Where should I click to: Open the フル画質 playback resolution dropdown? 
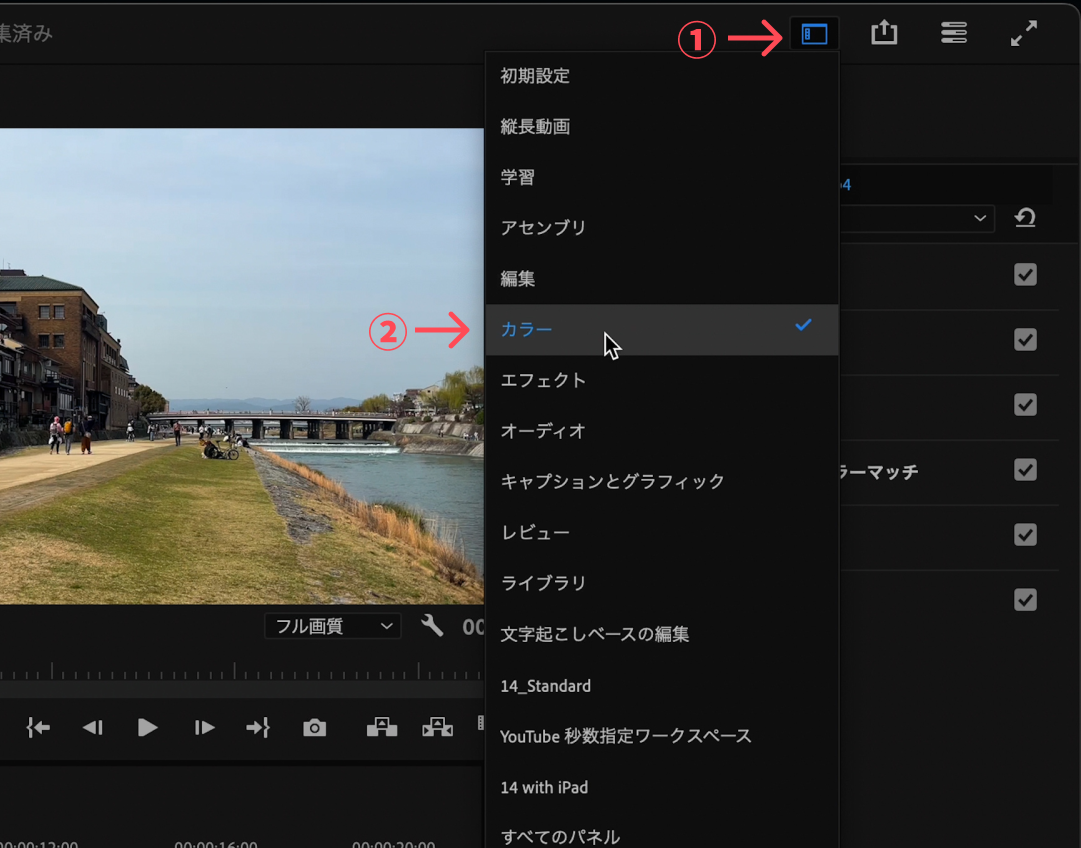coord(333,626)
